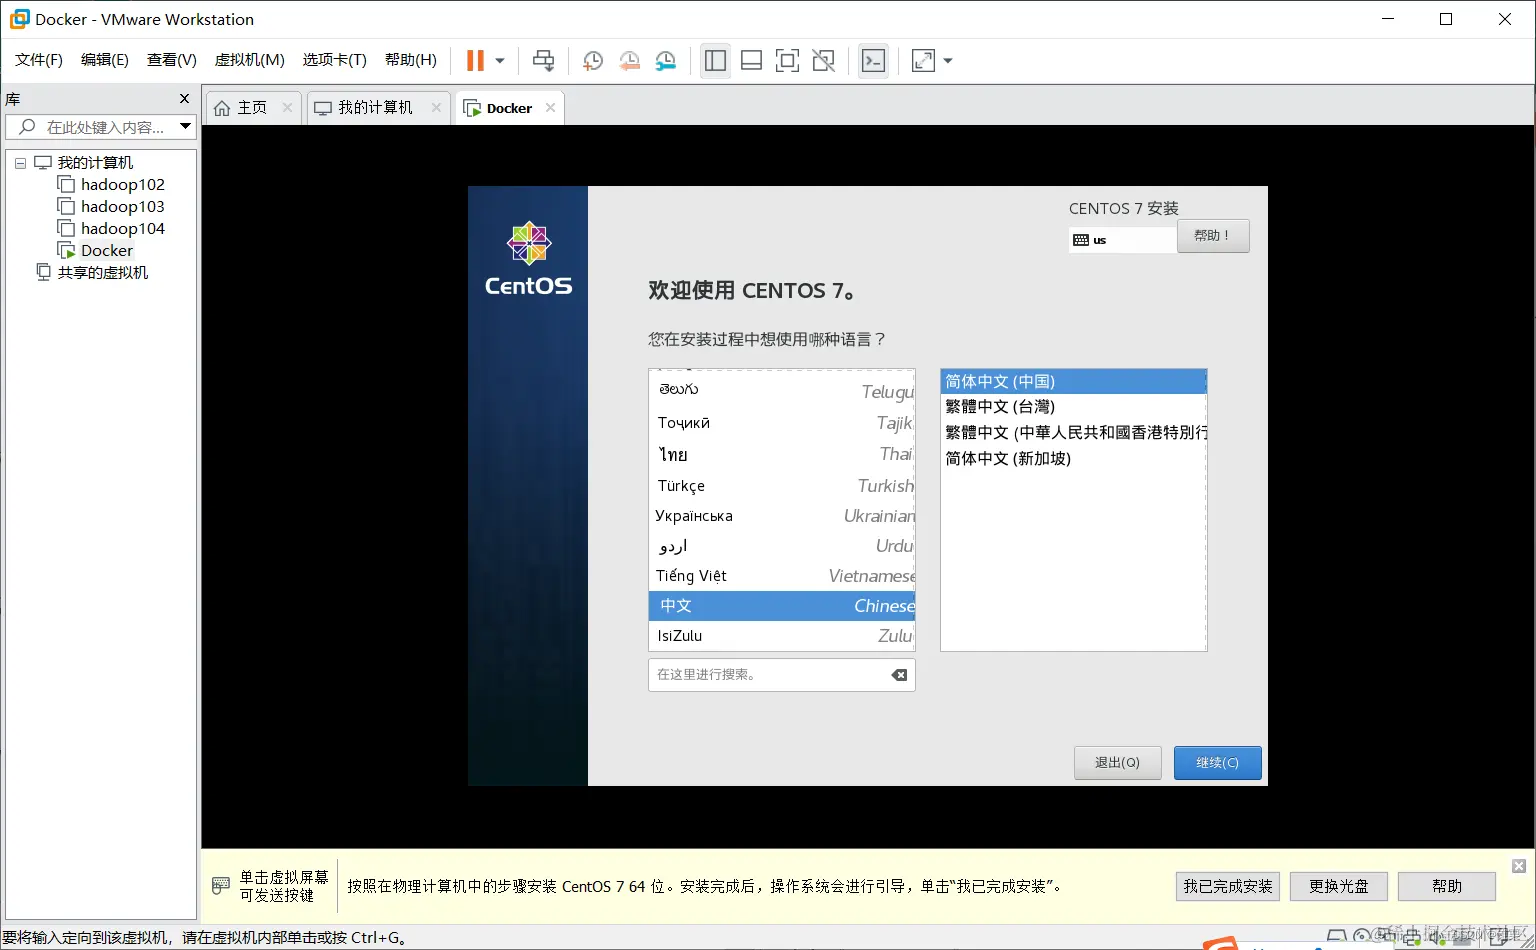Close the library panel
This screenshot has height=950, width=1536.
(184, 98)
